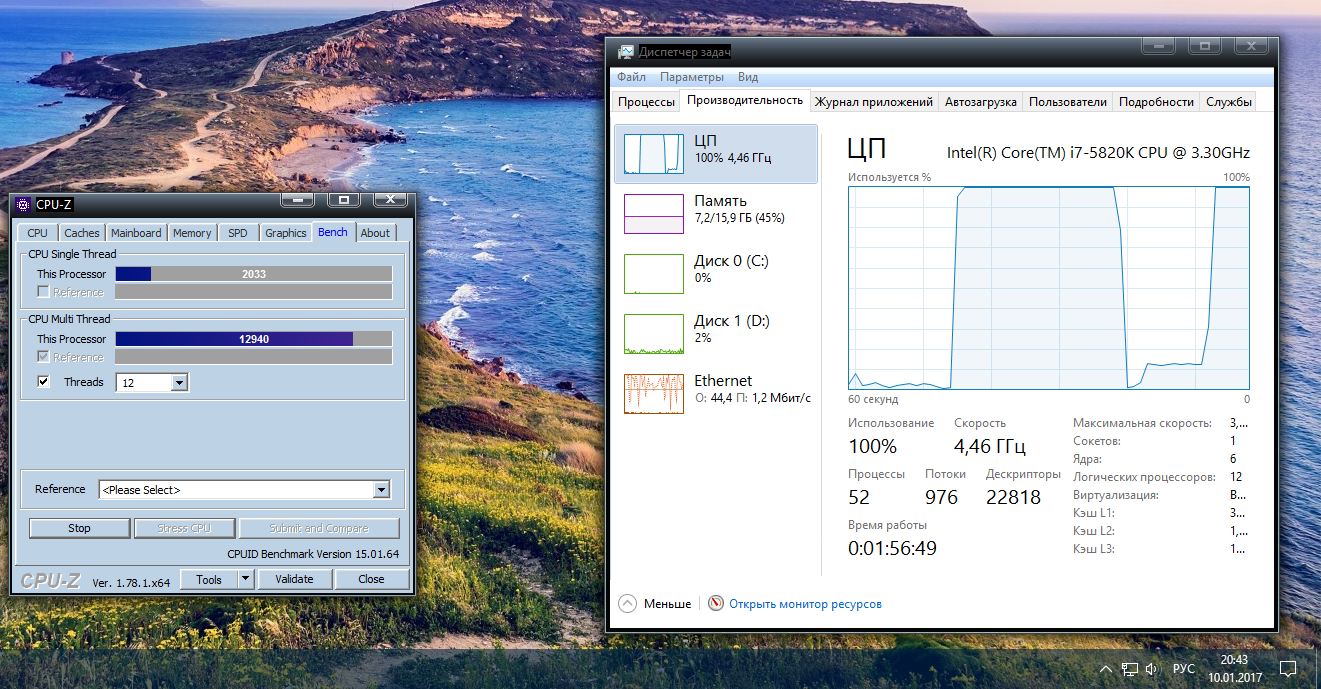Switch to the Подробности tab

(x=1156, y=102)
